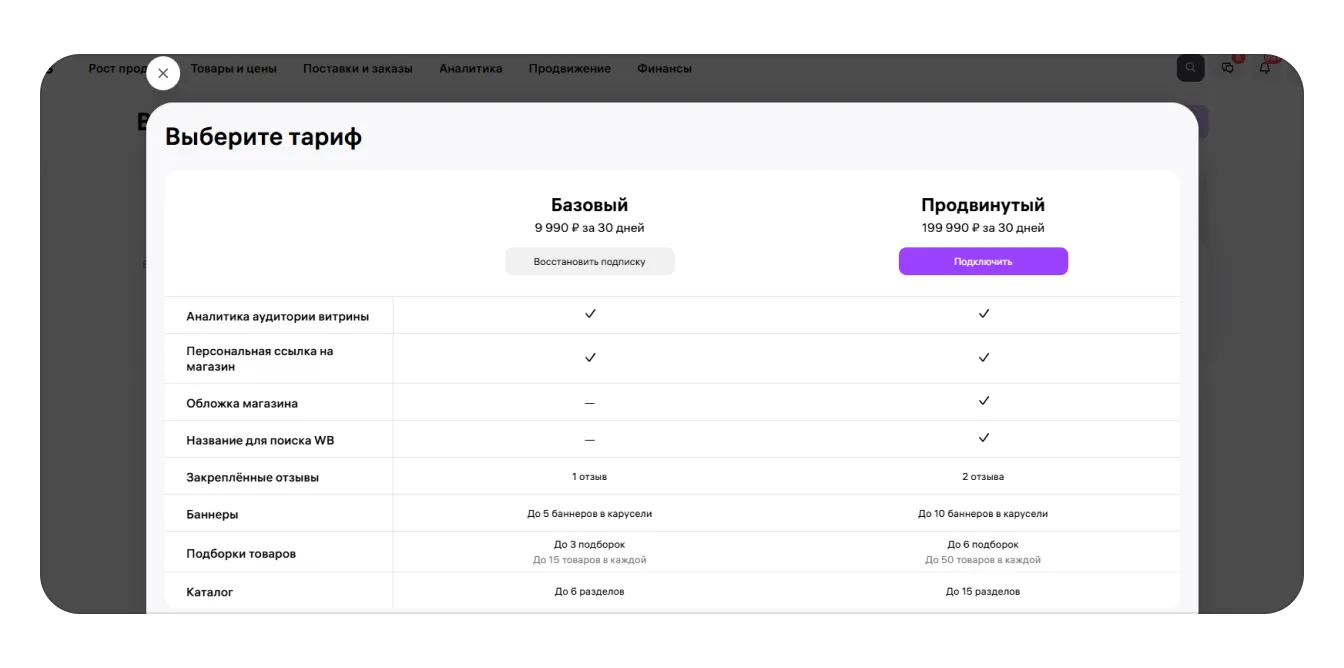The width and height of the screenshot is (1344, 668).
Task: Click the Продвинутый tariff heading
Action: 983,205
